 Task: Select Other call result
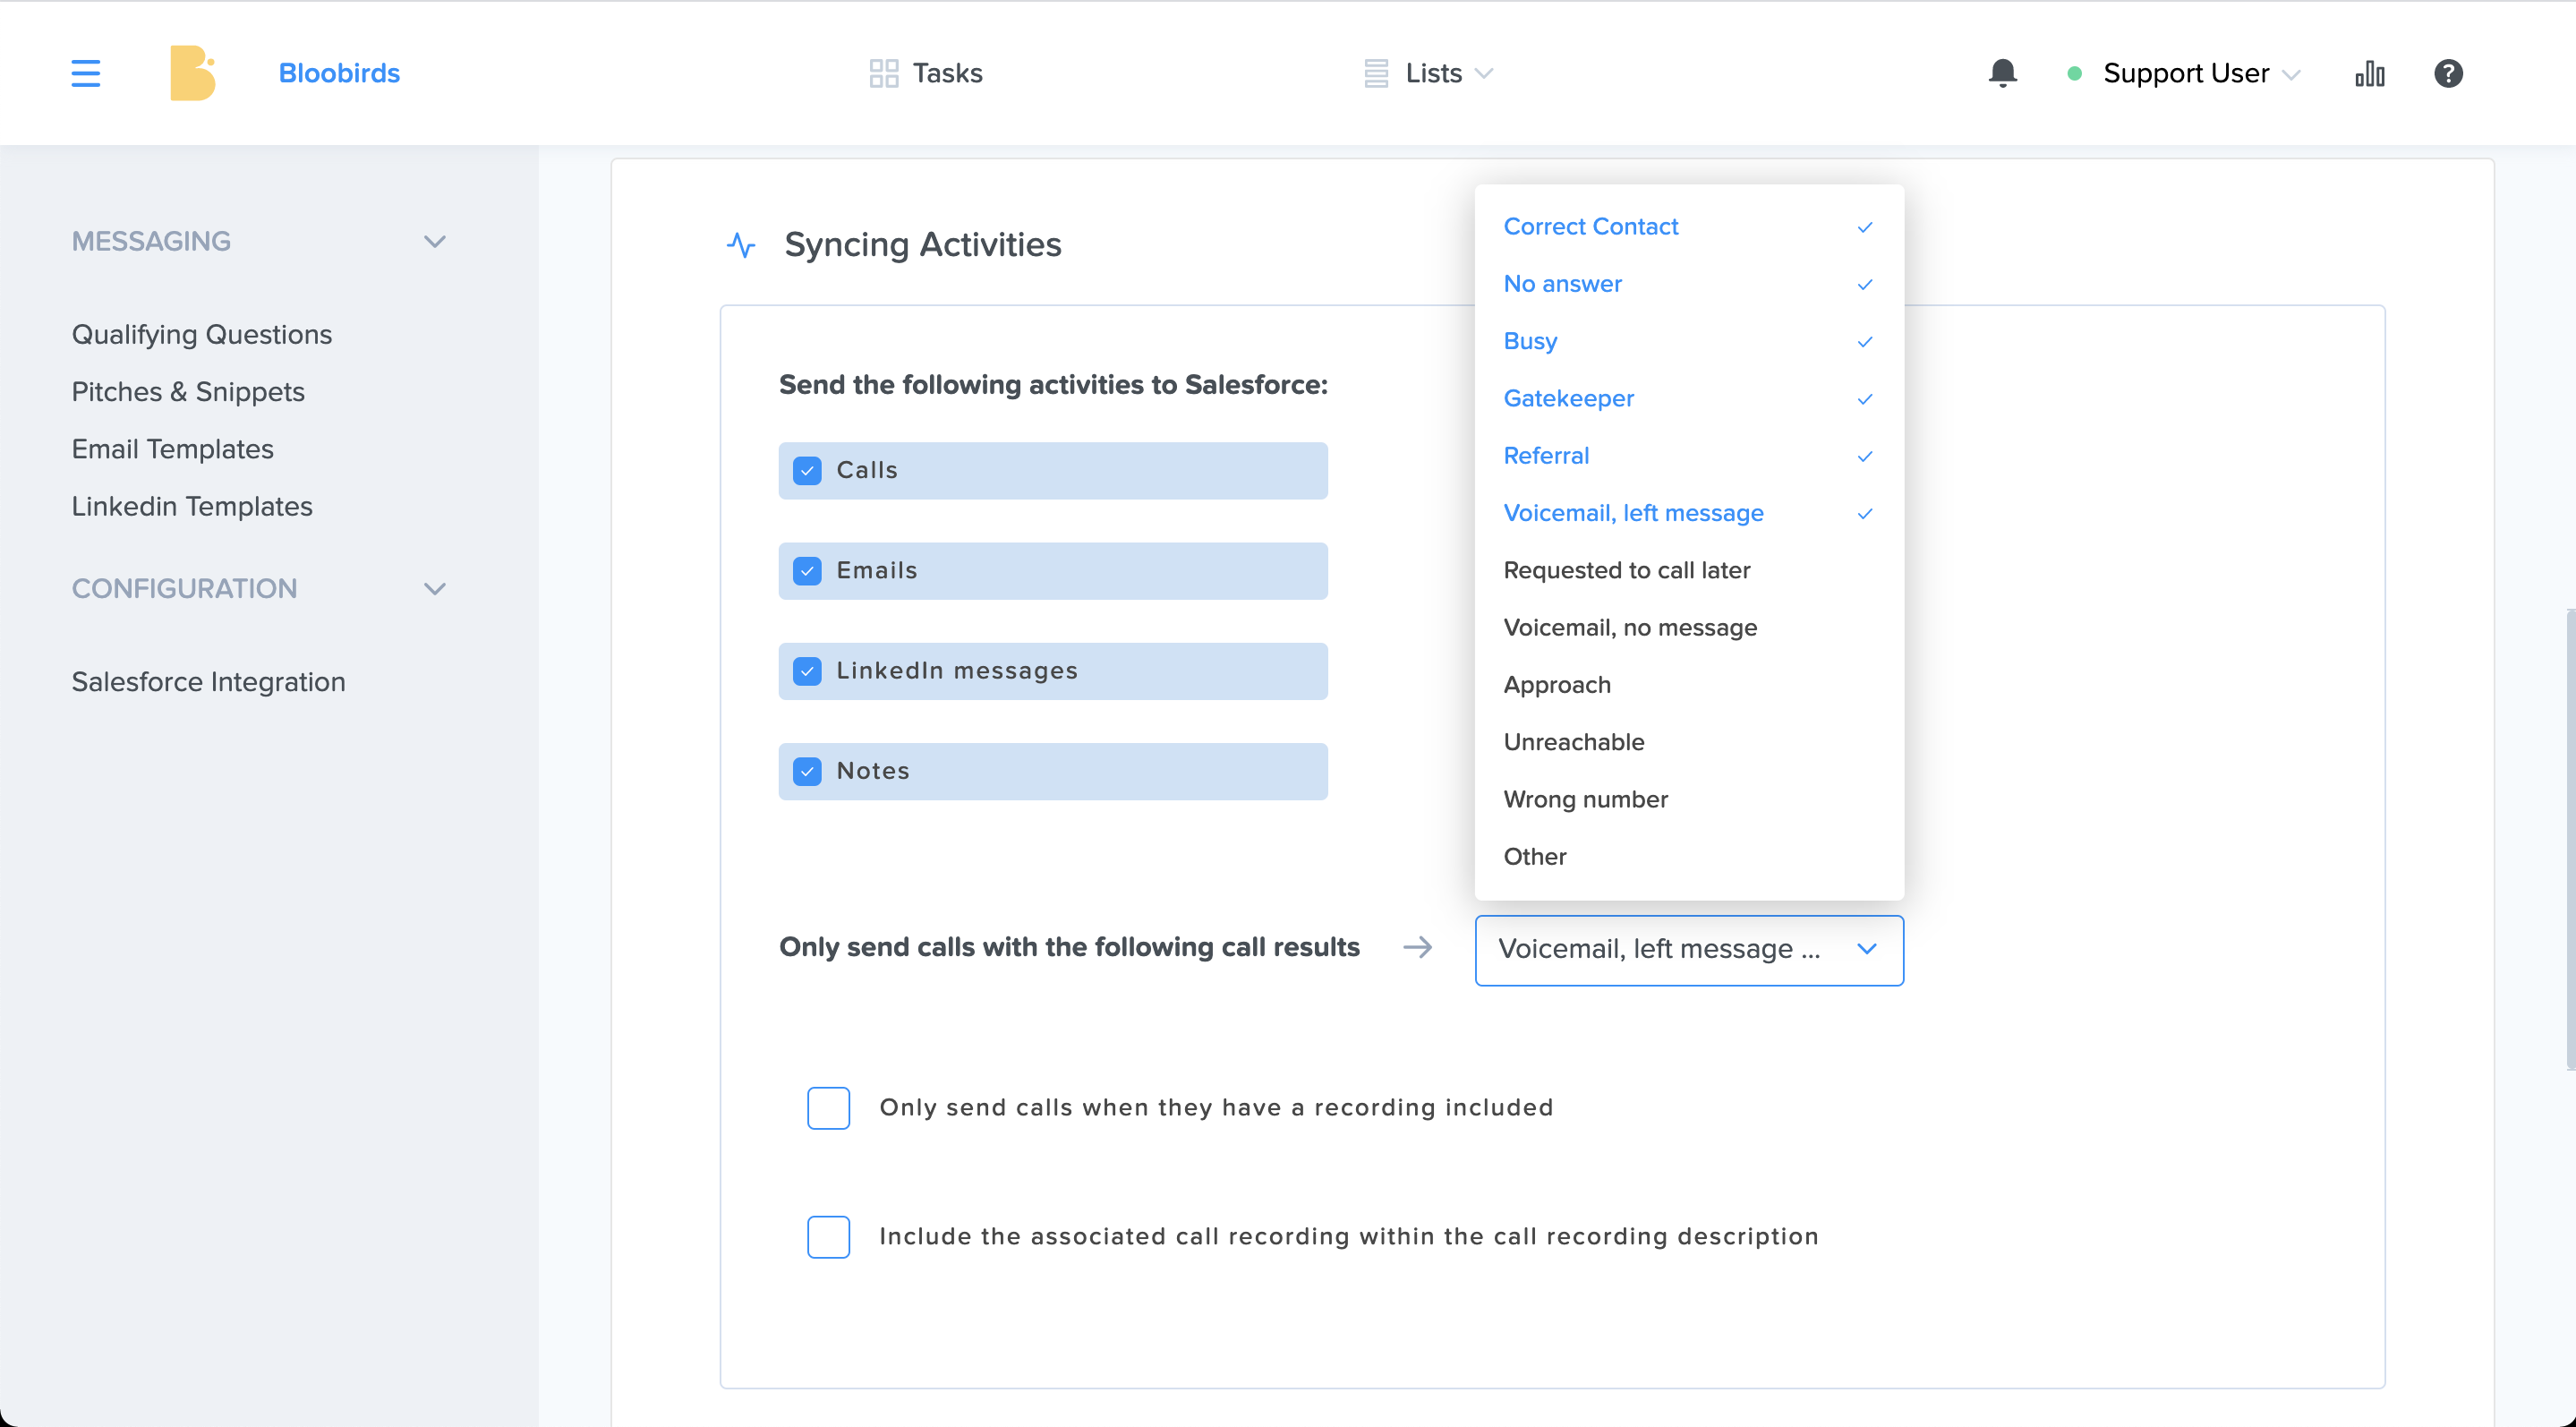click(x=1689, y=856)
